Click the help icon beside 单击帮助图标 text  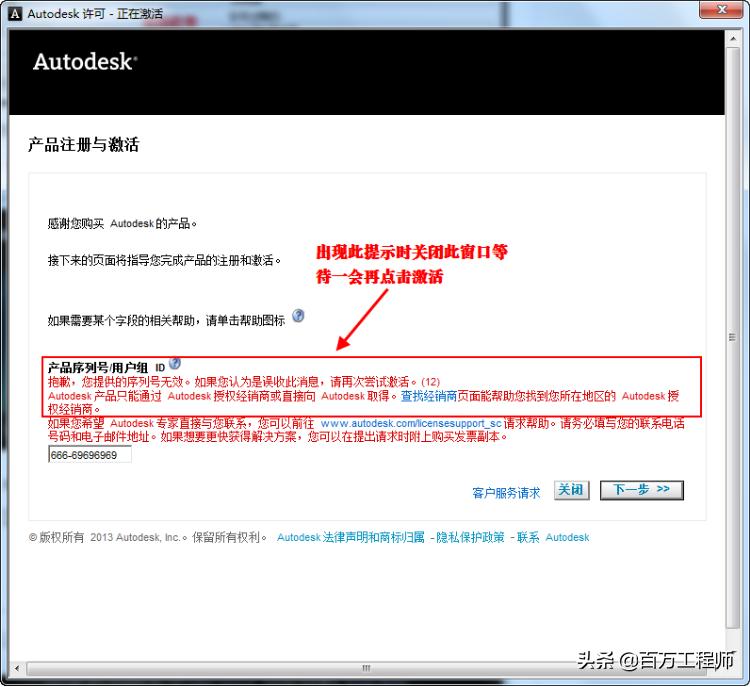[x=298, y=316]
